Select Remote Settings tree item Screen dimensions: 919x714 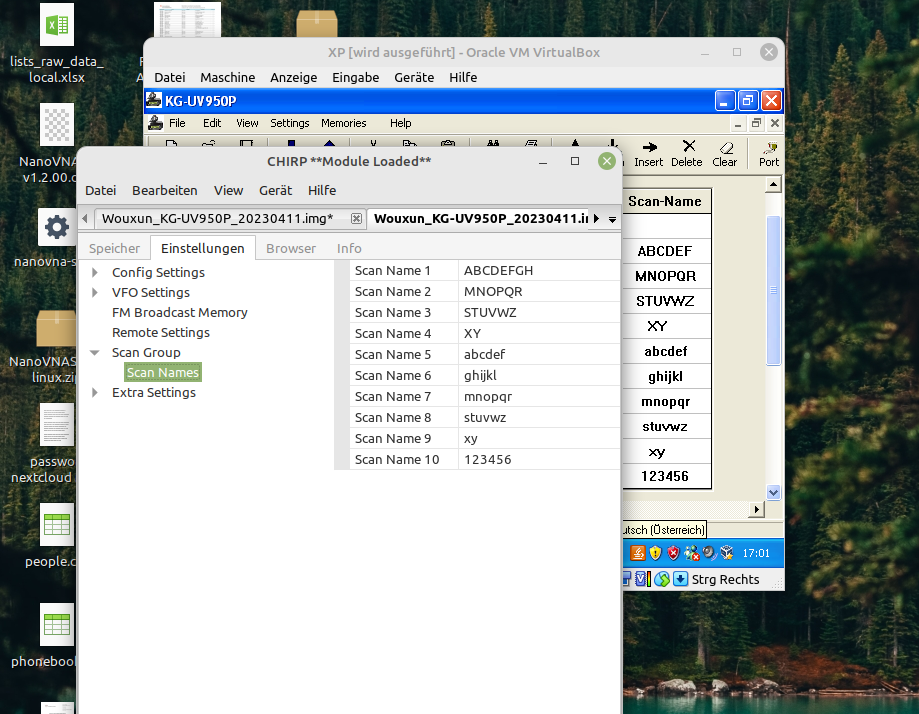tap(161, 332)
